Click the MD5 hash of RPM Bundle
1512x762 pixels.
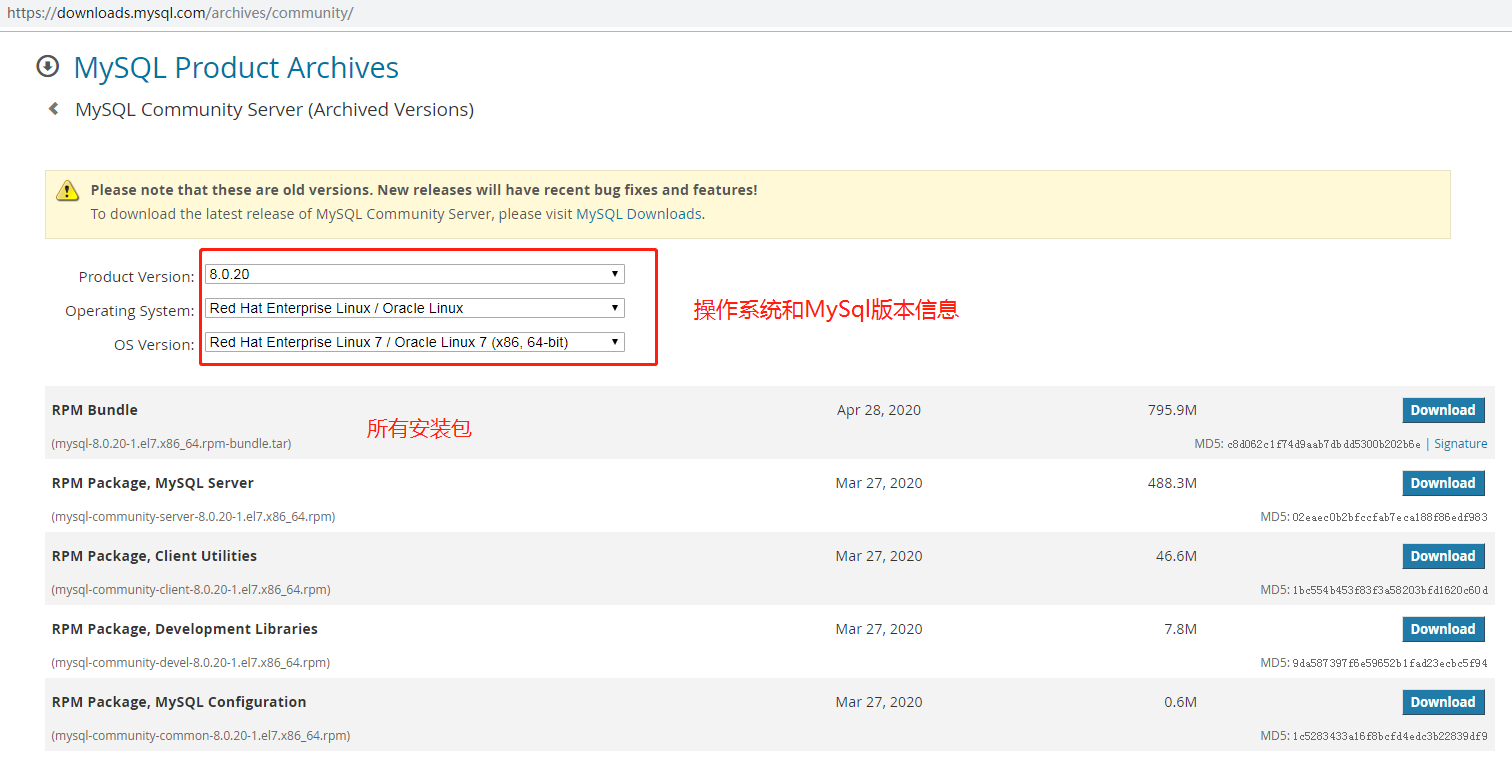(x=1324, y=444)
